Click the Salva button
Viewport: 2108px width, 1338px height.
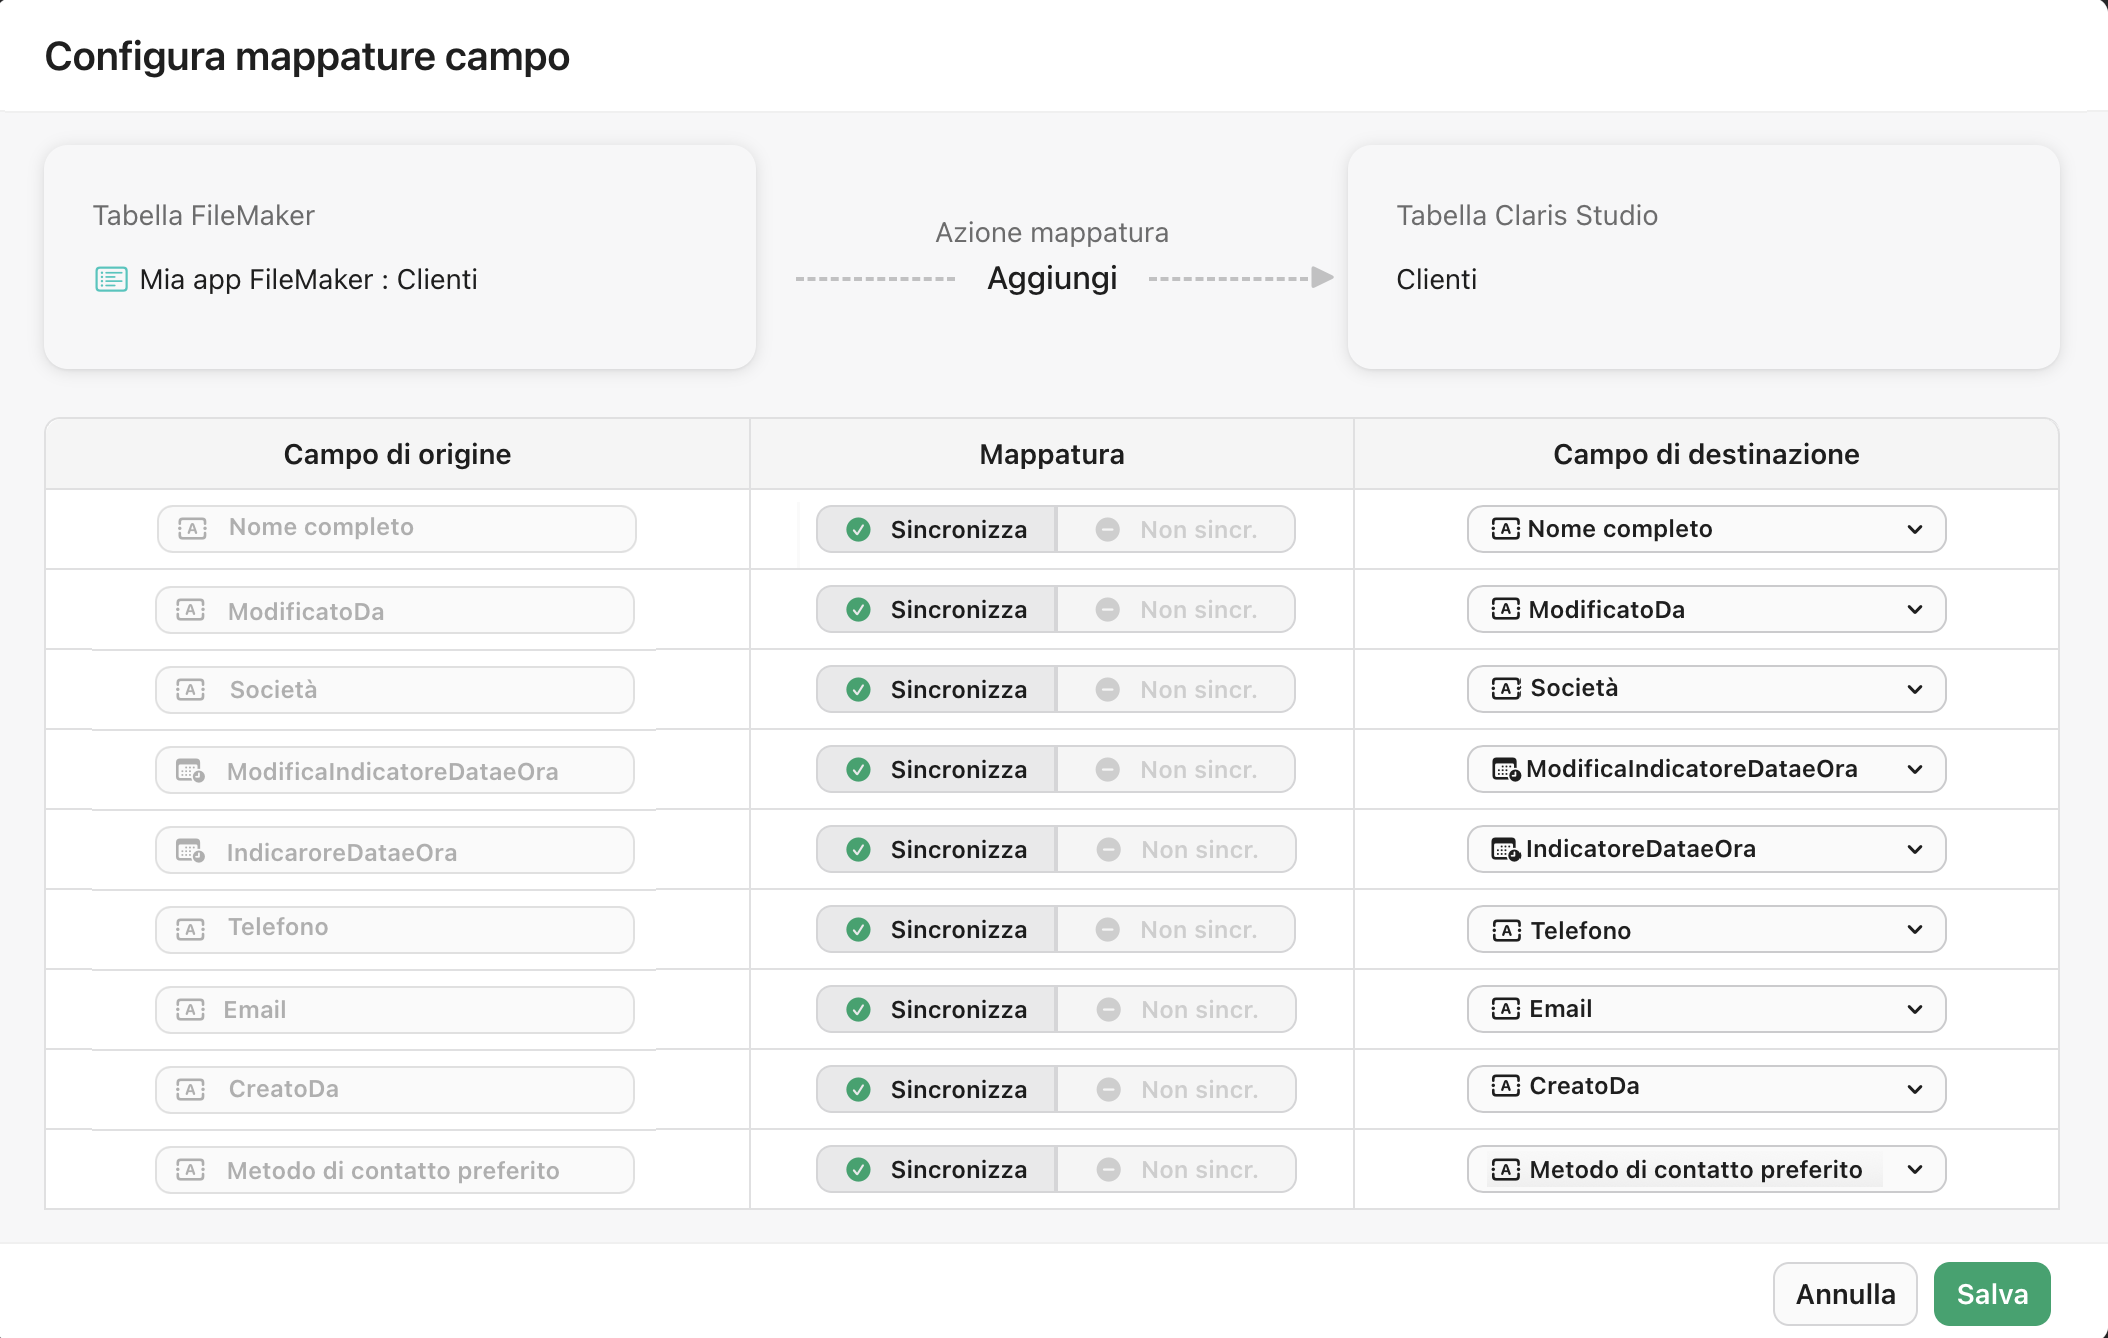pos(1992,1293)
